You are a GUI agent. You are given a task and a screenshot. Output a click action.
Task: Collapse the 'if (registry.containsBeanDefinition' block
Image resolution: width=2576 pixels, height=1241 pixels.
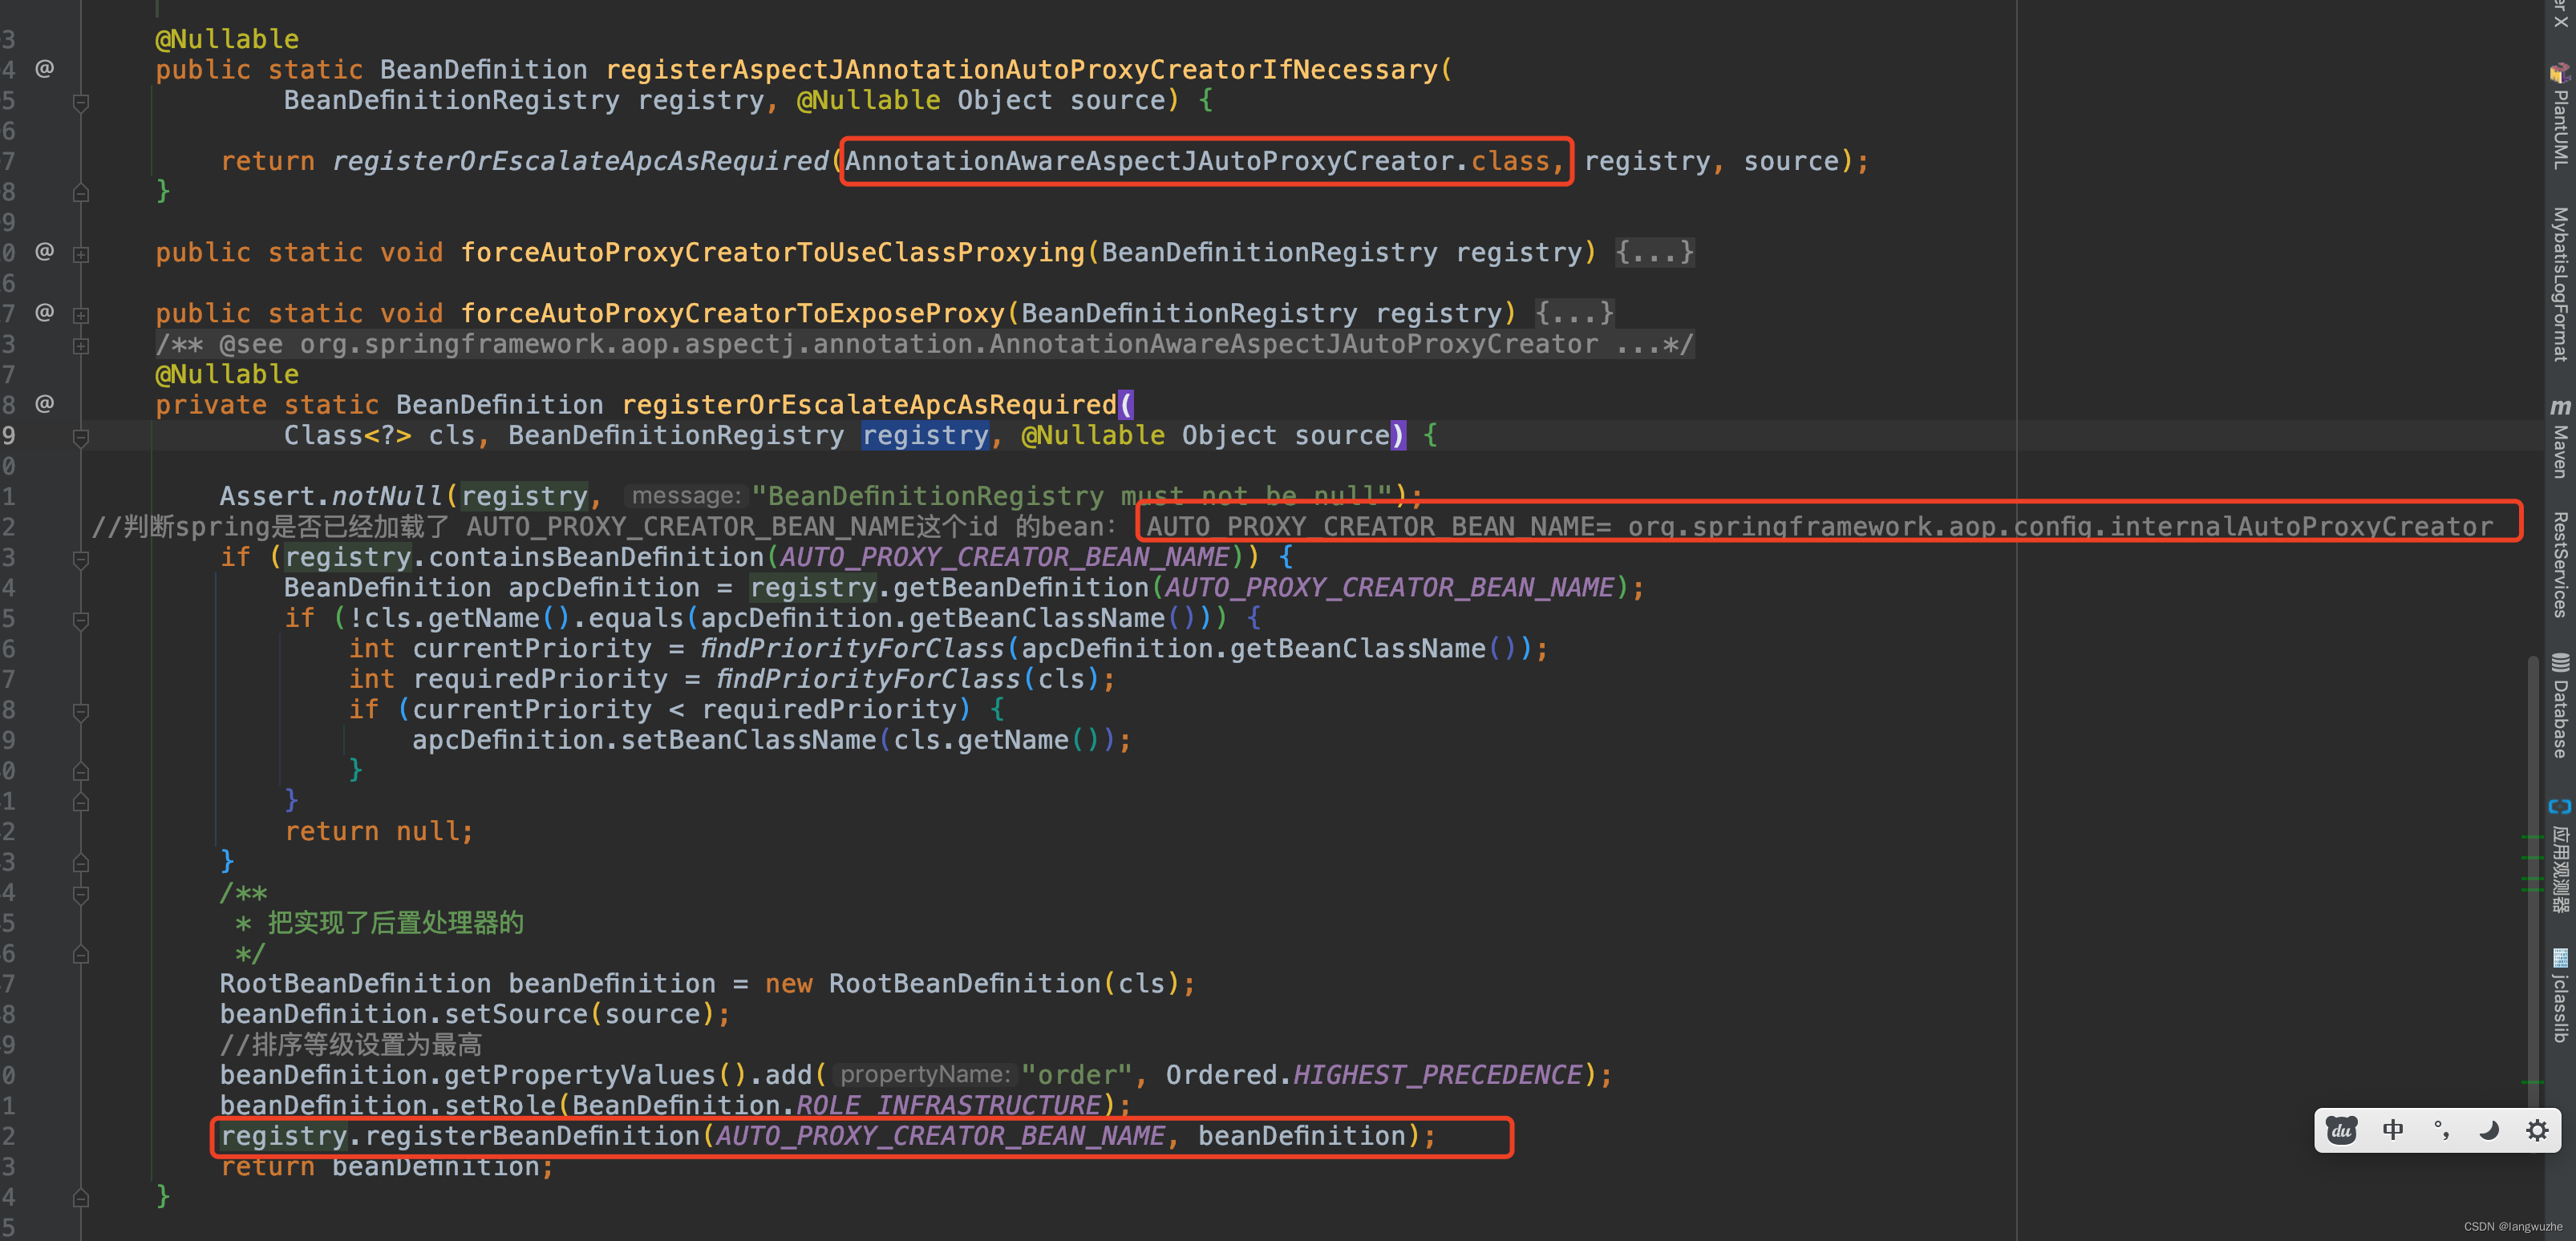click(81, 559)
